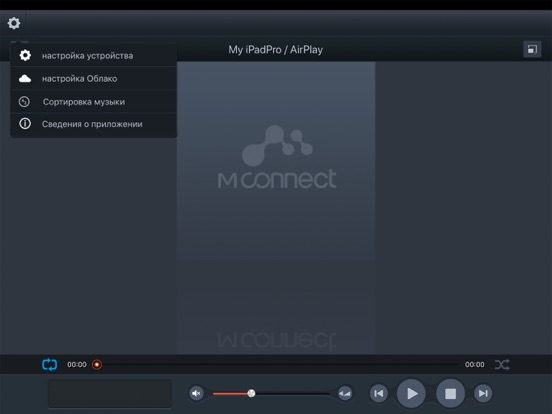Choose Сортировка музыки menu entry

(94, 102)
